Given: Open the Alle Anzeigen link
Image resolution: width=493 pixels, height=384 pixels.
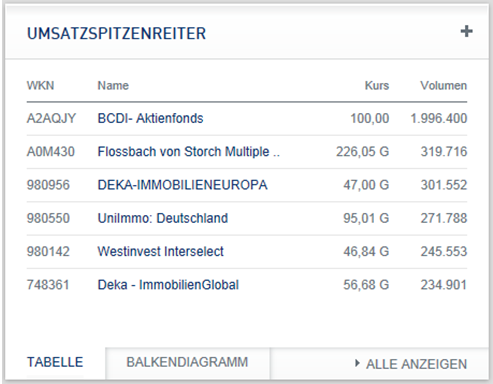Looking at the screenshot, I should coord(416,364).
